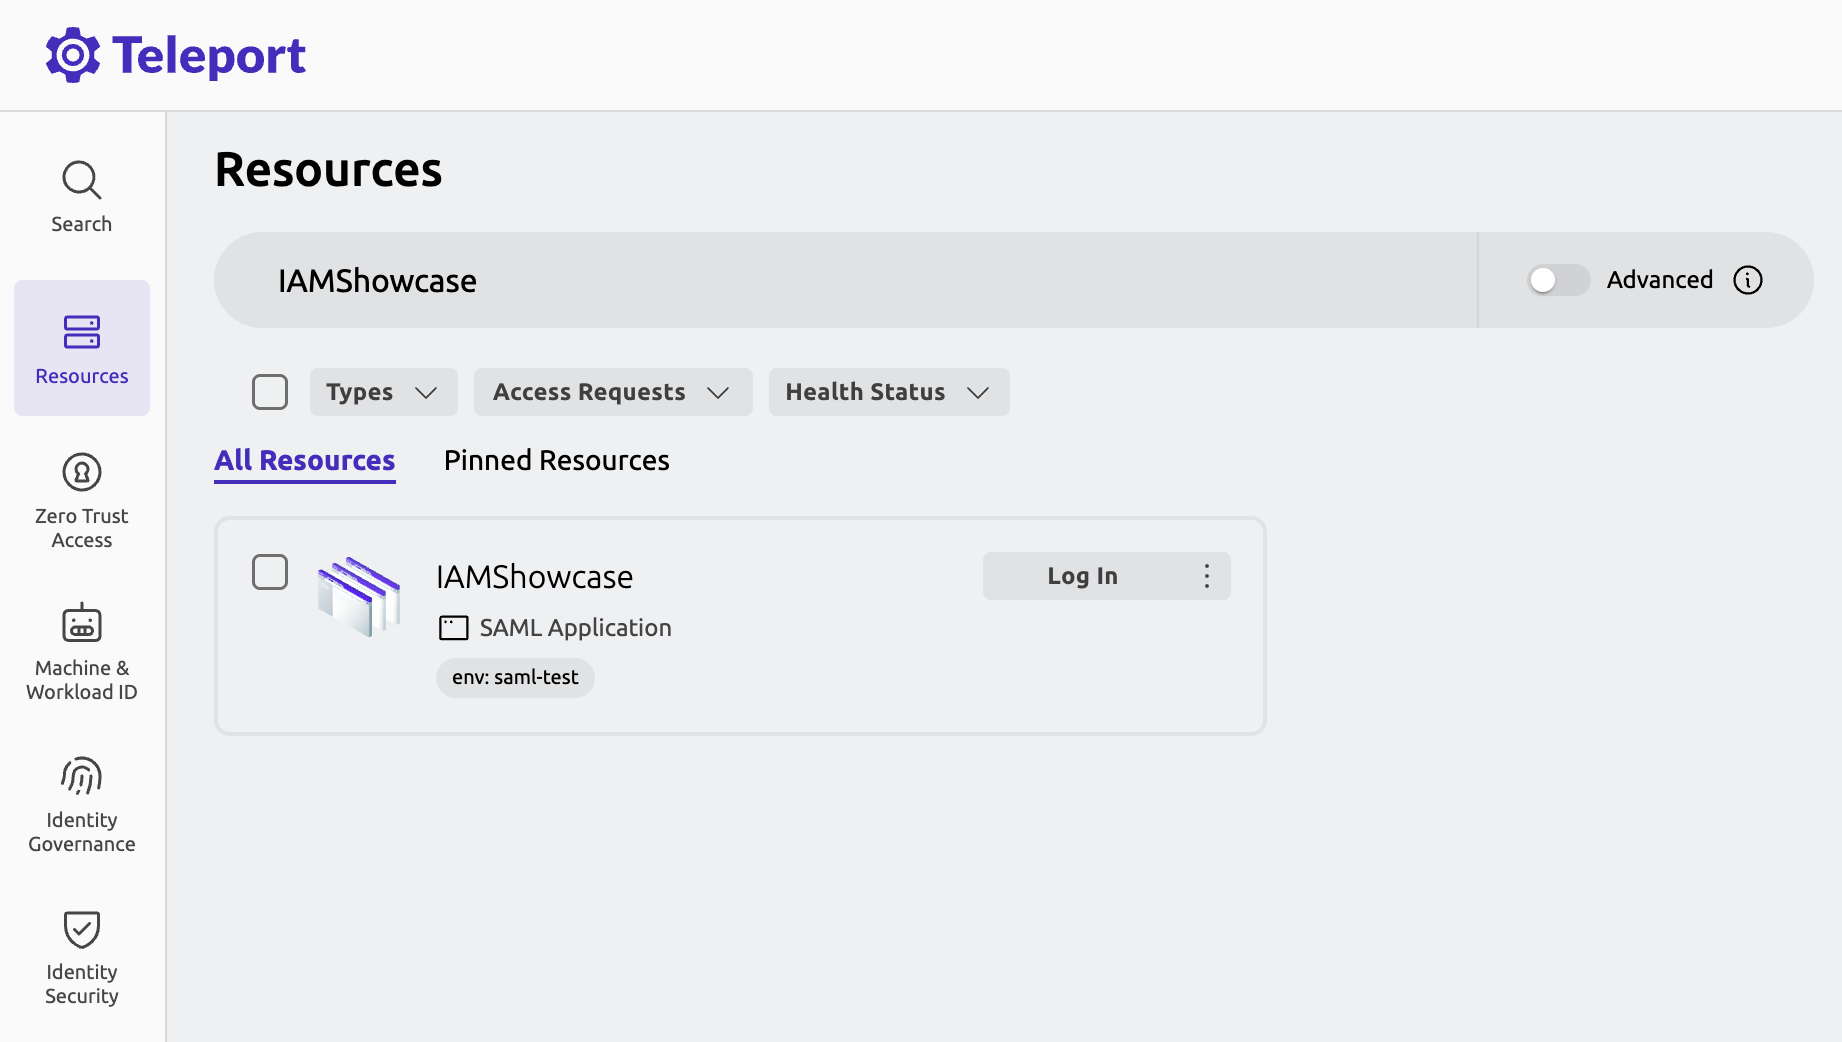Open Identity Security section
Screen dimensions: 1842x1042
point(81,955)
